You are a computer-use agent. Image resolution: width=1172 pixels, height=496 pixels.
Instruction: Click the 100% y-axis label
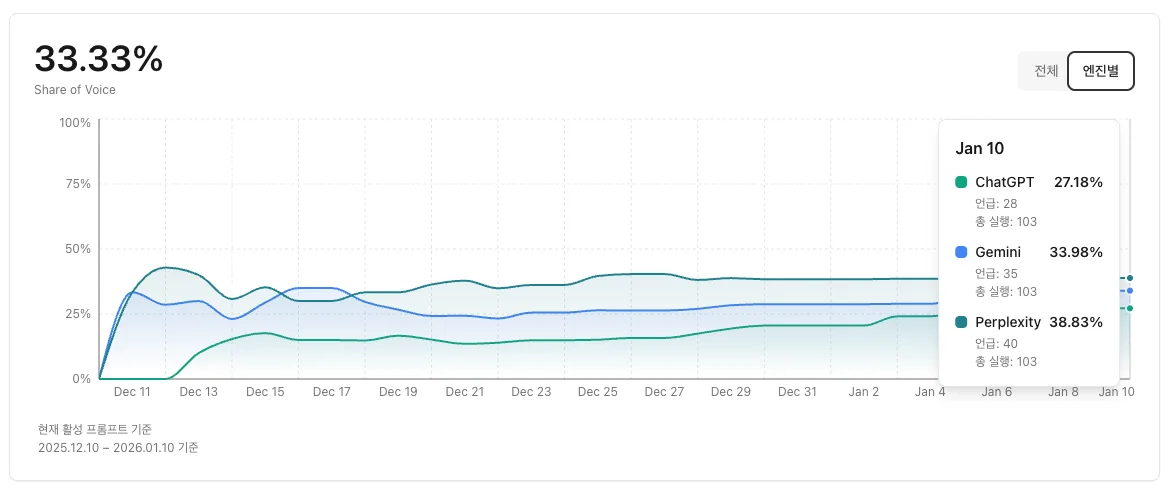coord(75,123)
